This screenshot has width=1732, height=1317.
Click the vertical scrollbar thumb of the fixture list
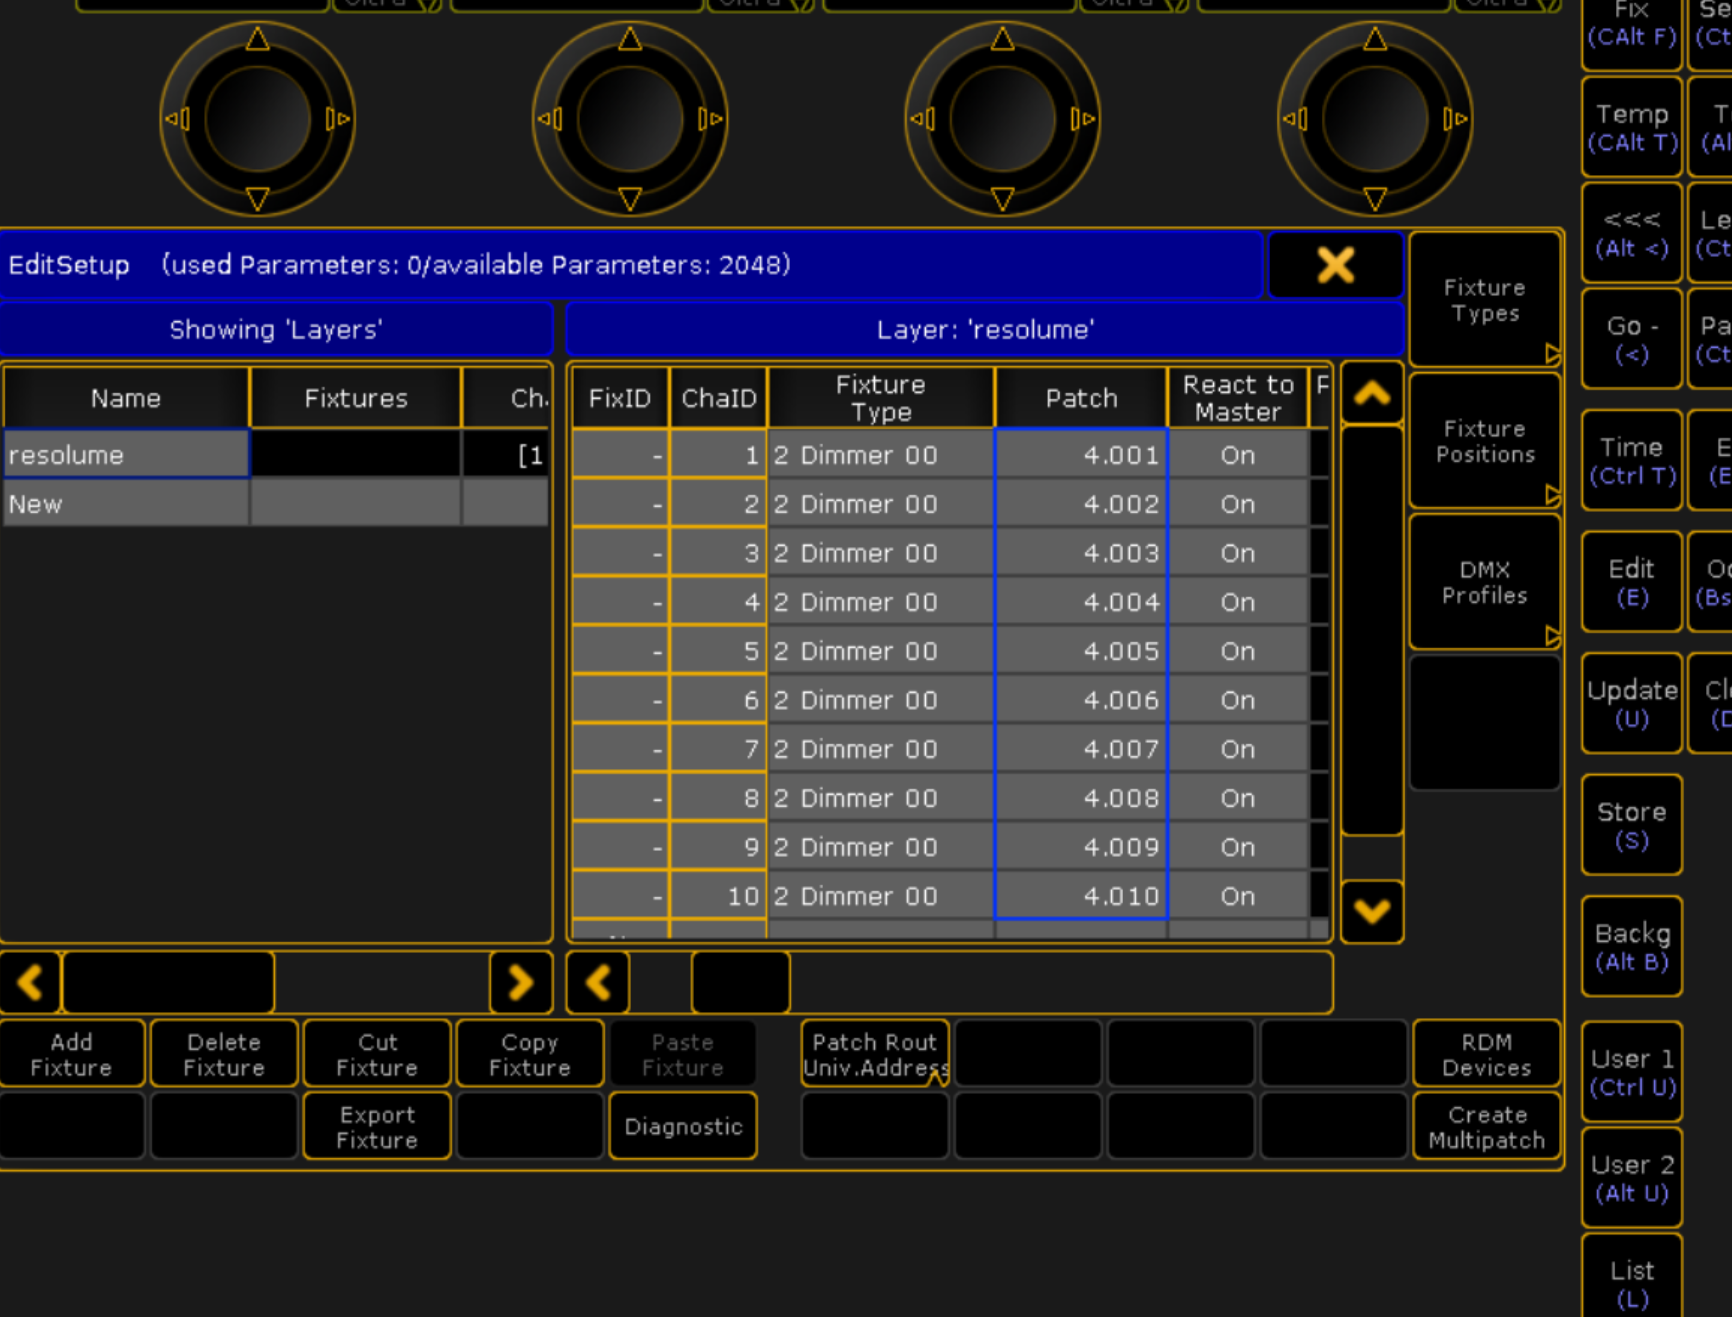1372,630
